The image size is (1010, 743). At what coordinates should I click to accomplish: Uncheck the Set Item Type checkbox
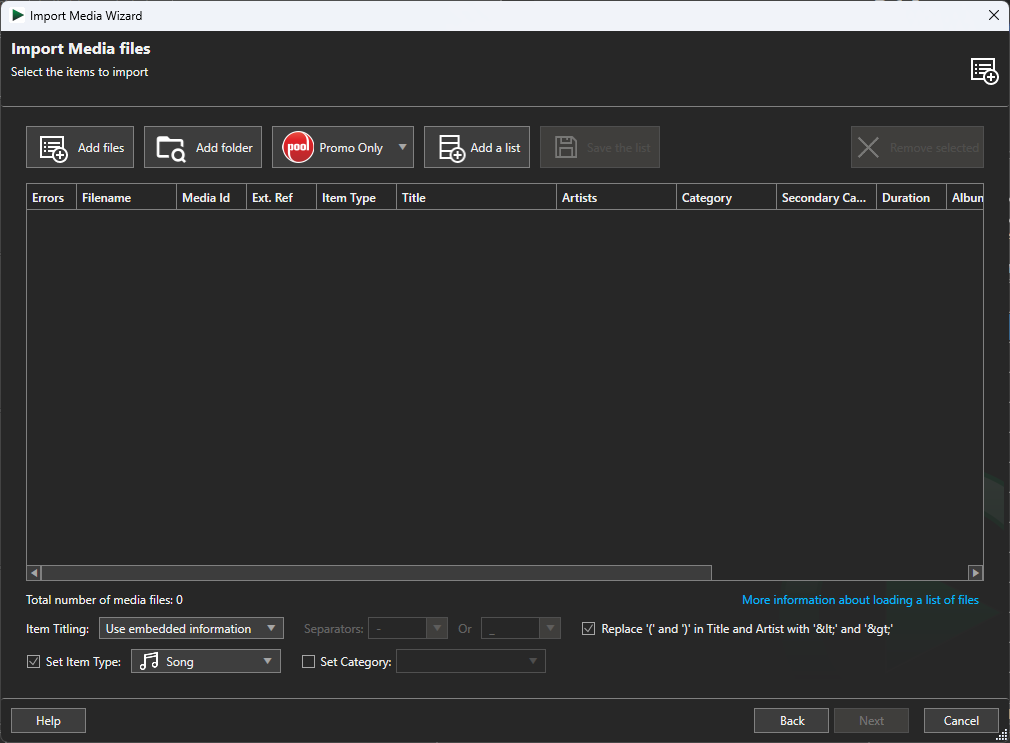coord(34,662)
